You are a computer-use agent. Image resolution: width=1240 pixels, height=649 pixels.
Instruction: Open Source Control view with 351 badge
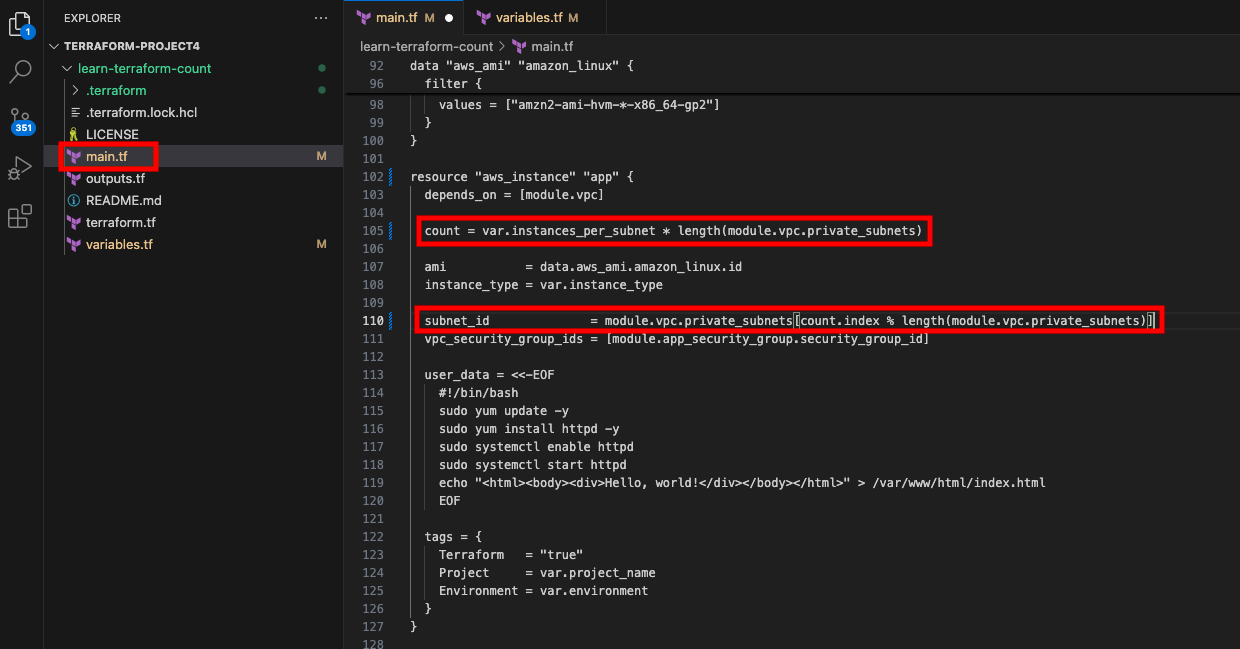tap(21, 120)
